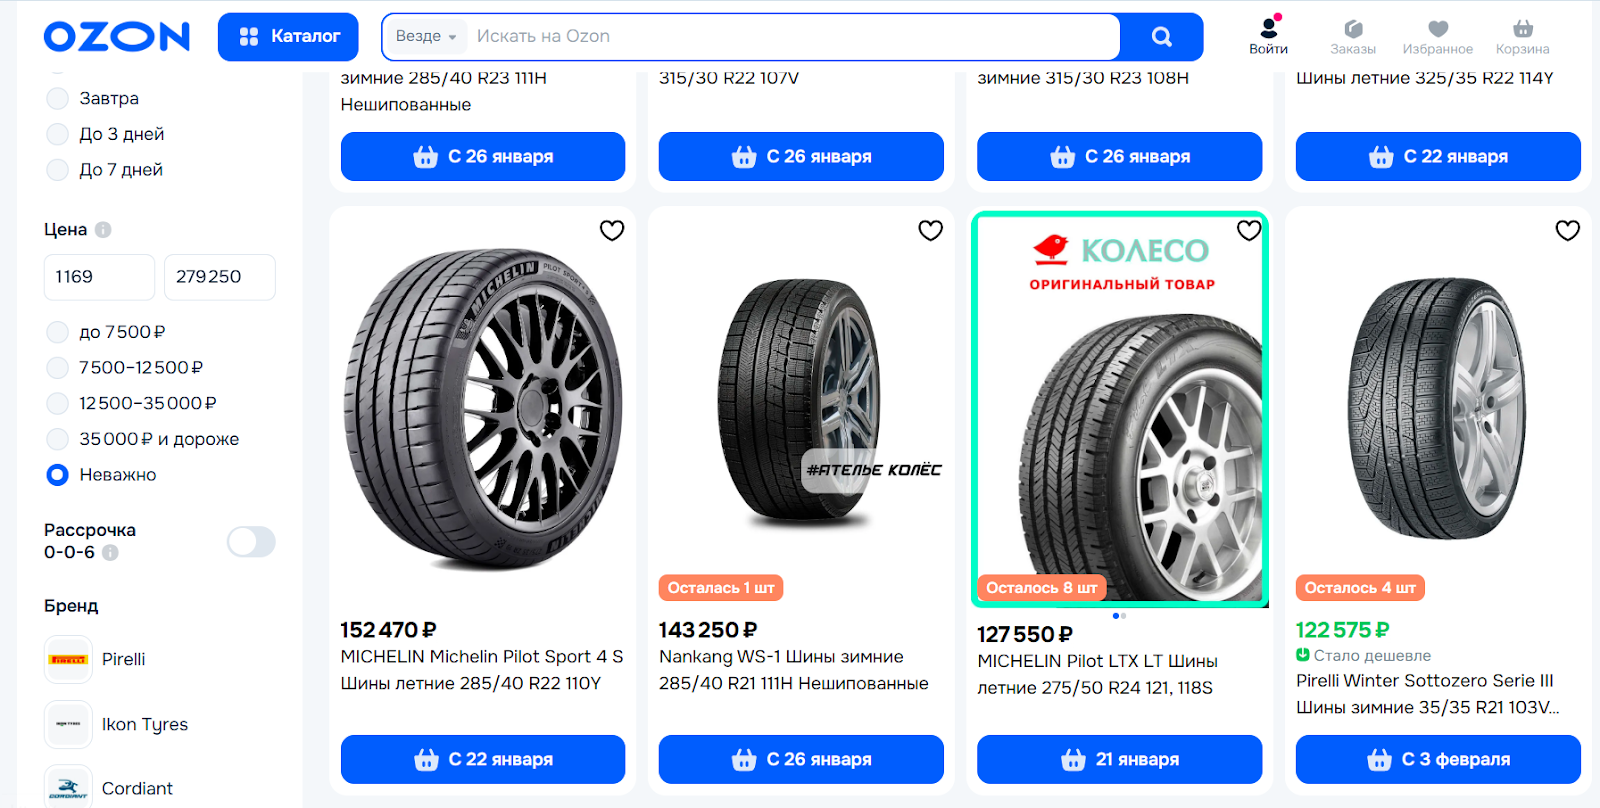
Task: Choose the 12500–35000 ₽ price range
Action: coord(58,404)
